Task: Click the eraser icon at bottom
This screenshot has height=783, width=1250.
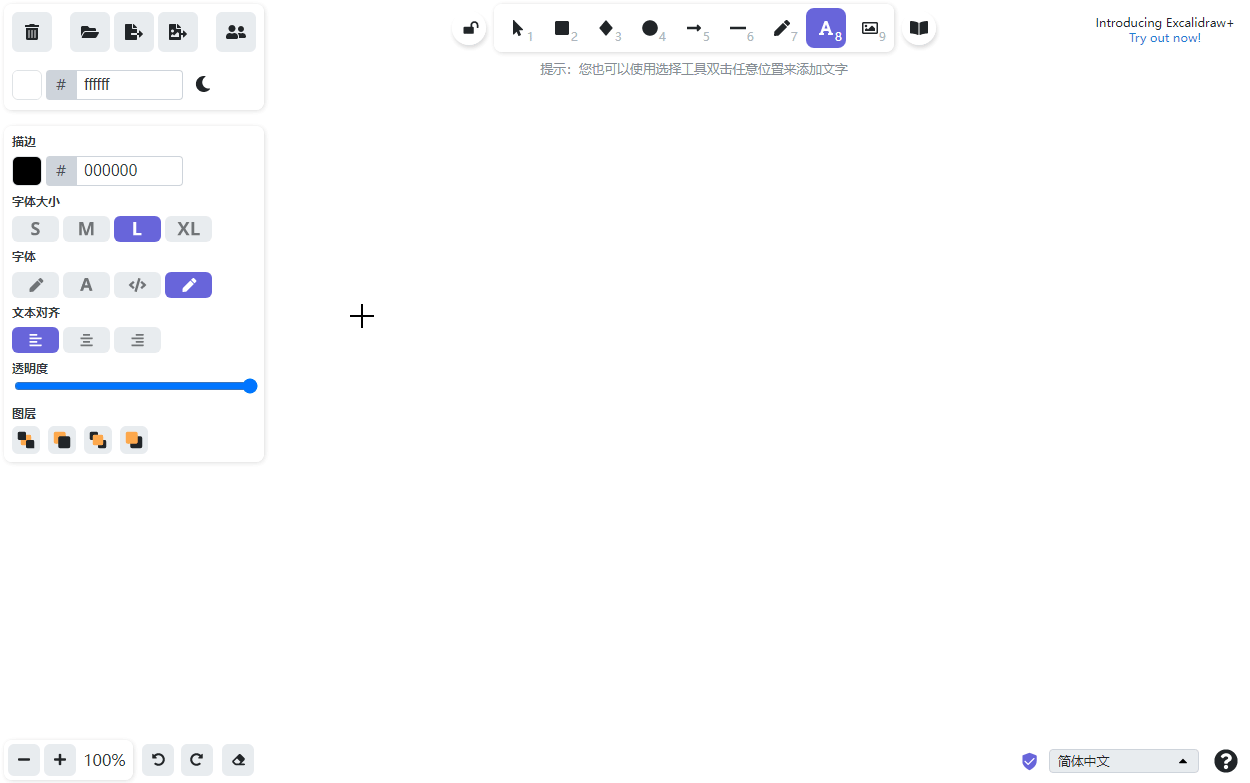Action: coord(238,760)
